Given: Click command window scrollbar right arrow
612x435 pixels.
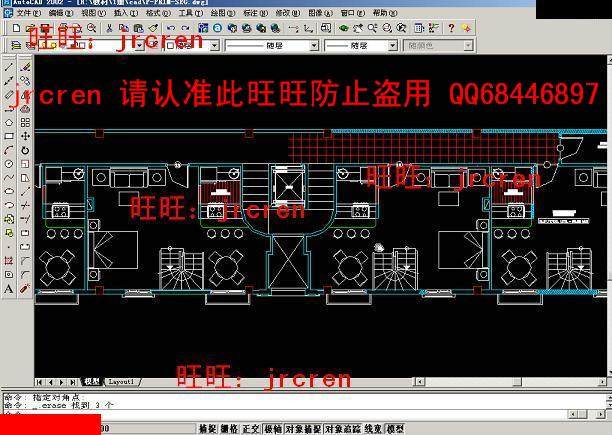Looking at the screenshot, I should 601,414.
